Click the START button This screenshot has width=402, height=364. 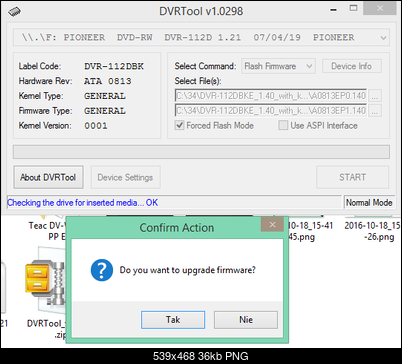[x=352, y=177]
